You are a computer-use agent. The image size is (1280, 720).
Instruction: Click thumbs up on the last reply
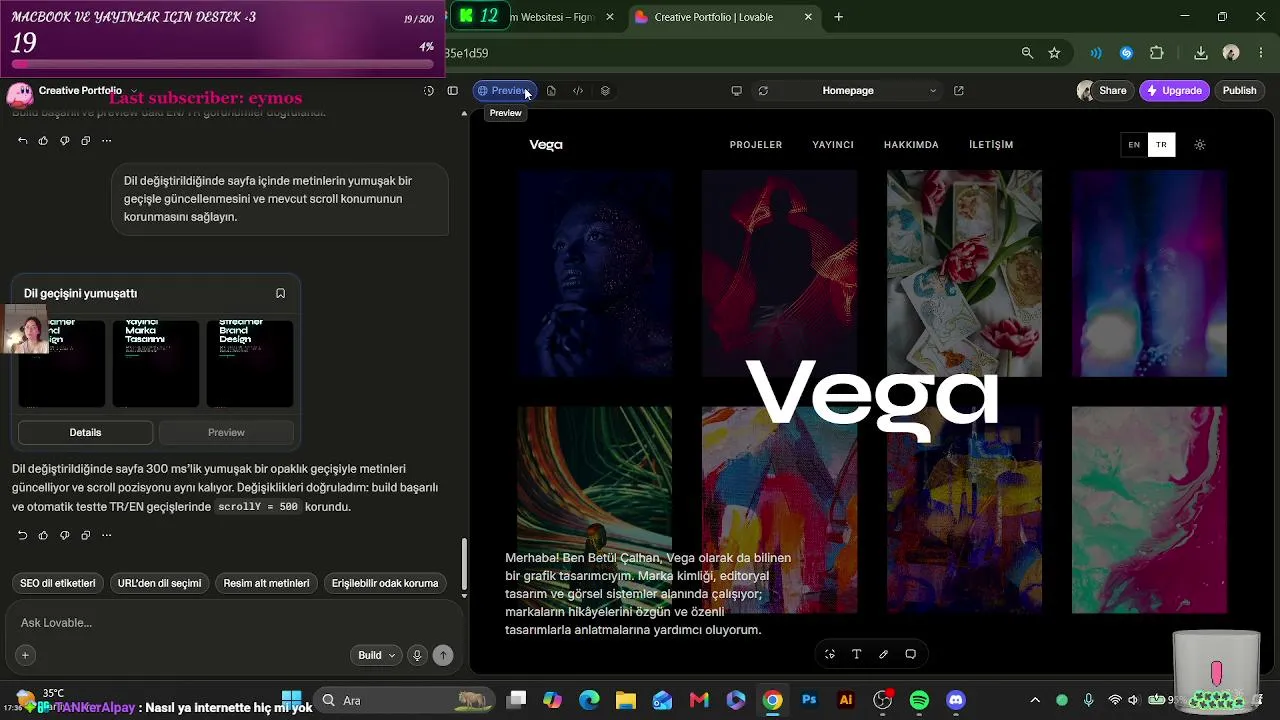pos(43,535)
